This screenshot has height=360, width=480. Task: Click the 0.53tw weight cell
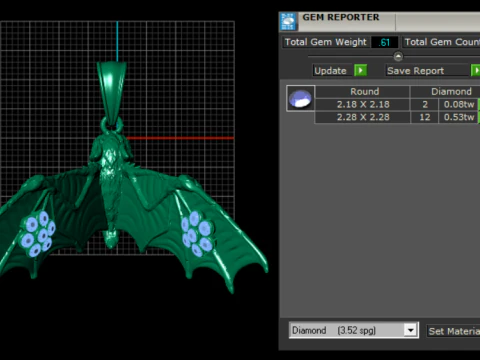pos(459,117)
